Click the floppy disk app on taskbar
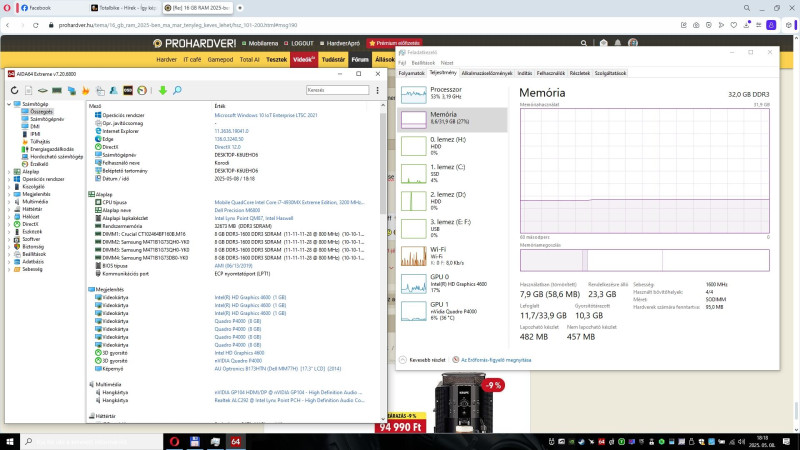The height and width of the screenshot is (450, 800). click(194, 441)
